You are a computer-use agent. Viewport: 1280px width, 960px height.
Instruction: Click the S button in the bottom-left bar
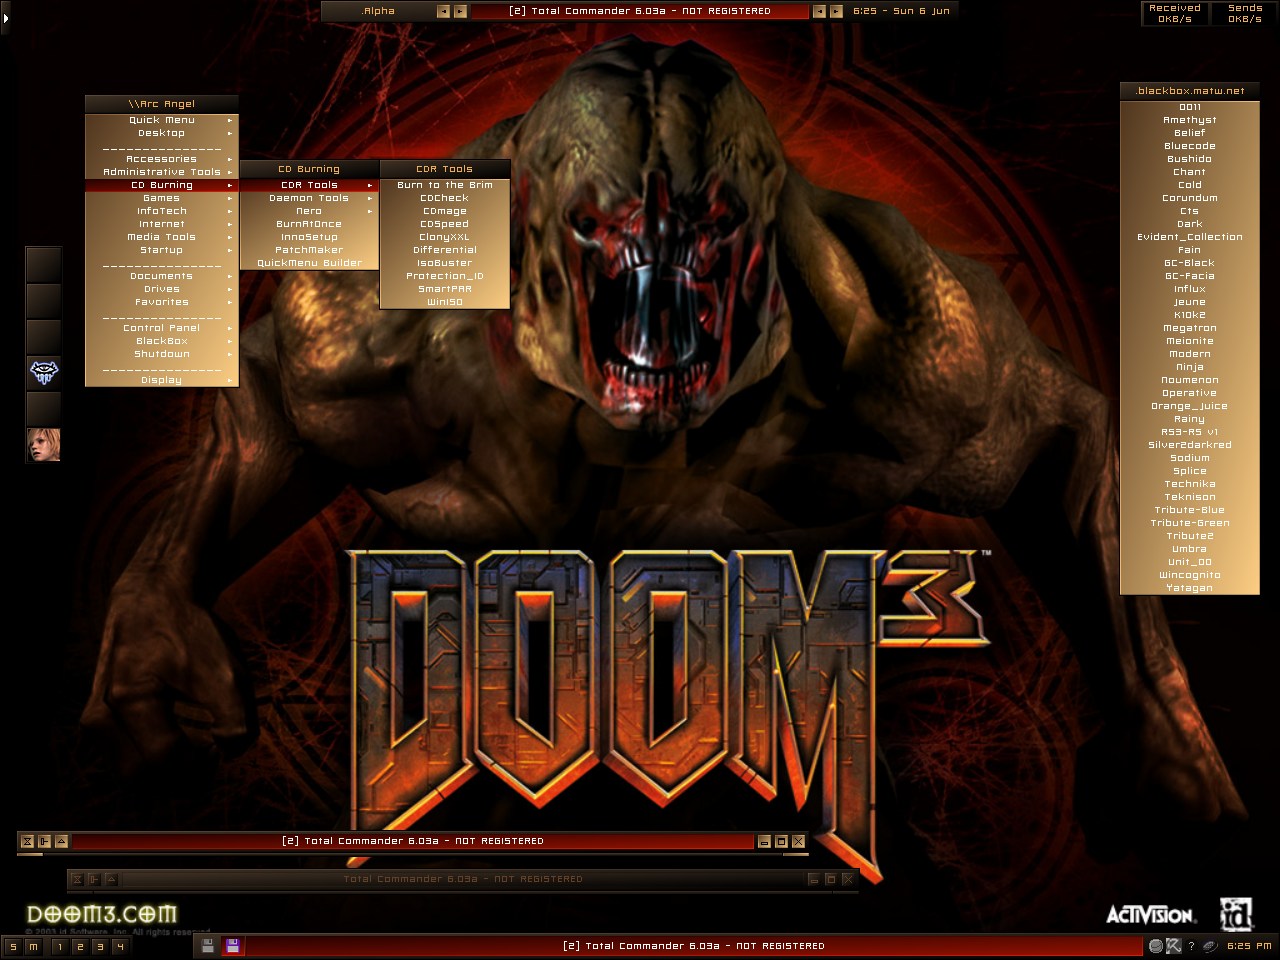(x=13, y=946)
